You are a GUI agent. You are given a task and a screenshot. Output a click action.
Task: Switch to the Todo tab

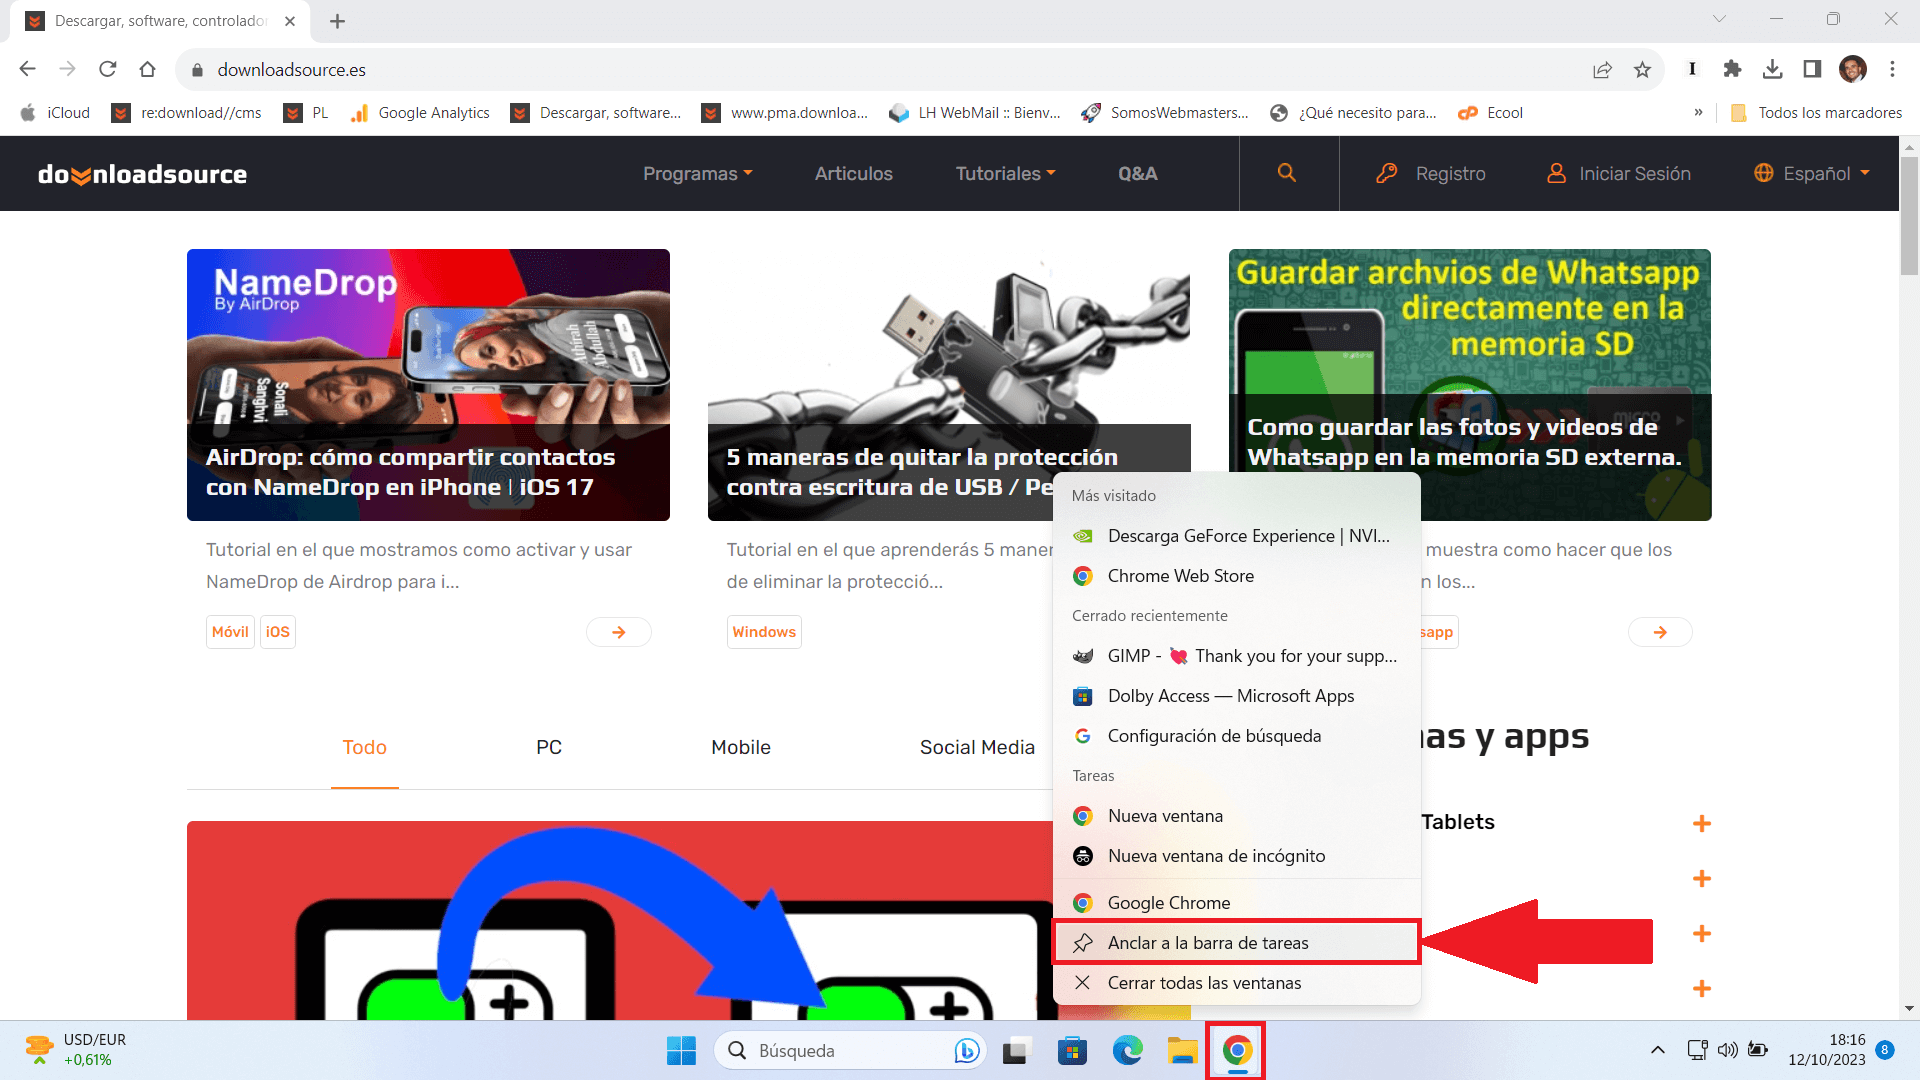click(x=364, y=747)
